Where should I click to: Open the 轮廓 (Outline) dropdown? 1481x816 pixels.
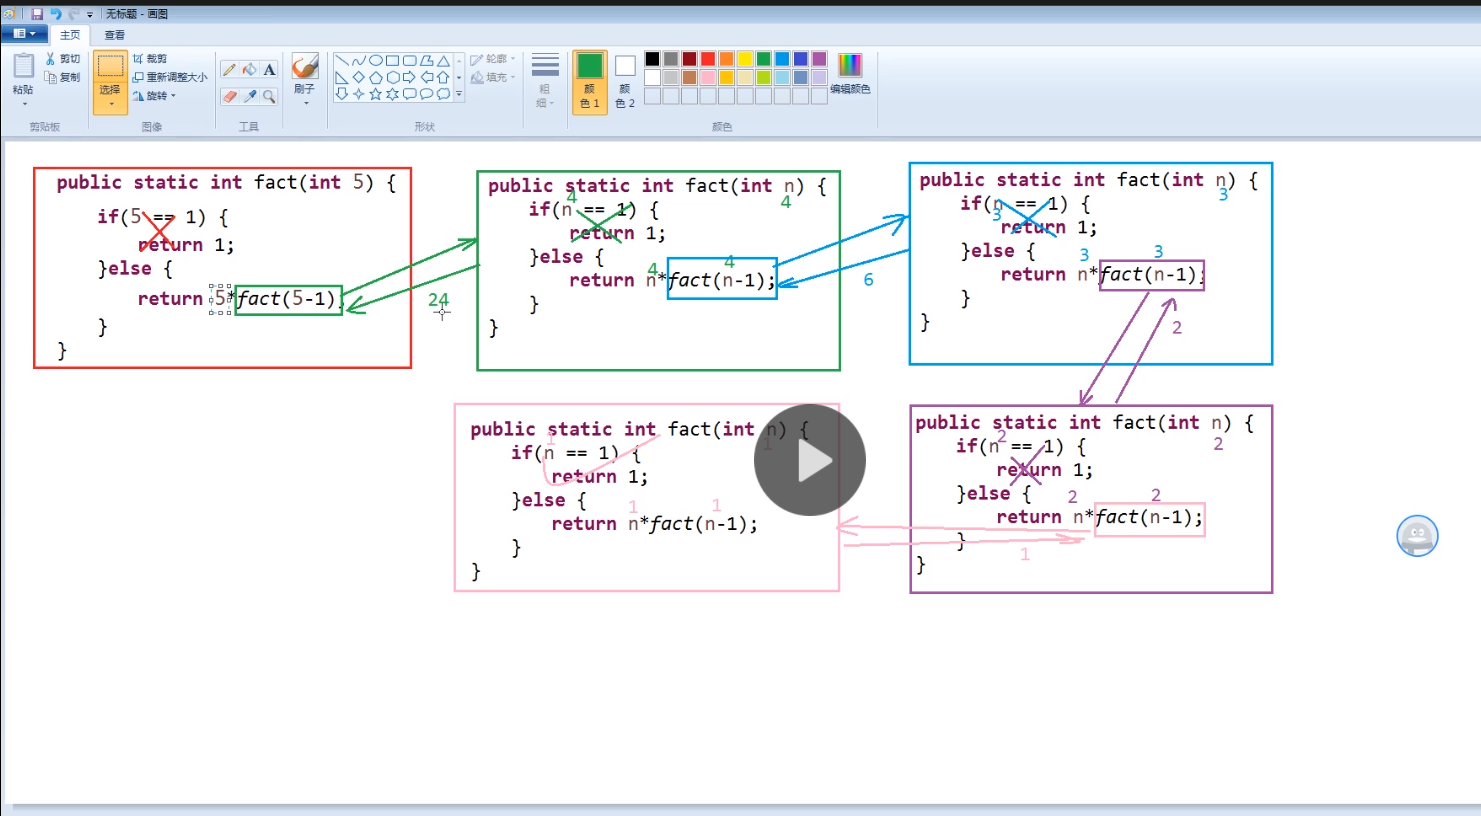[x=493, y=59]
